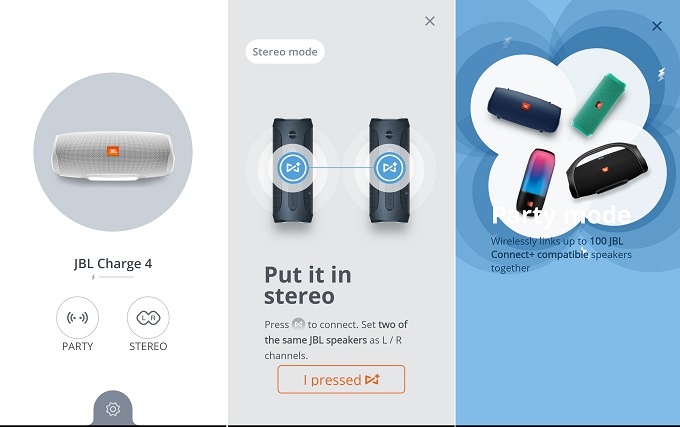Click the small Connect icon in instructions
Viewport: 680px width, 427px height.
pyautogui.click(x=298, y=324)
